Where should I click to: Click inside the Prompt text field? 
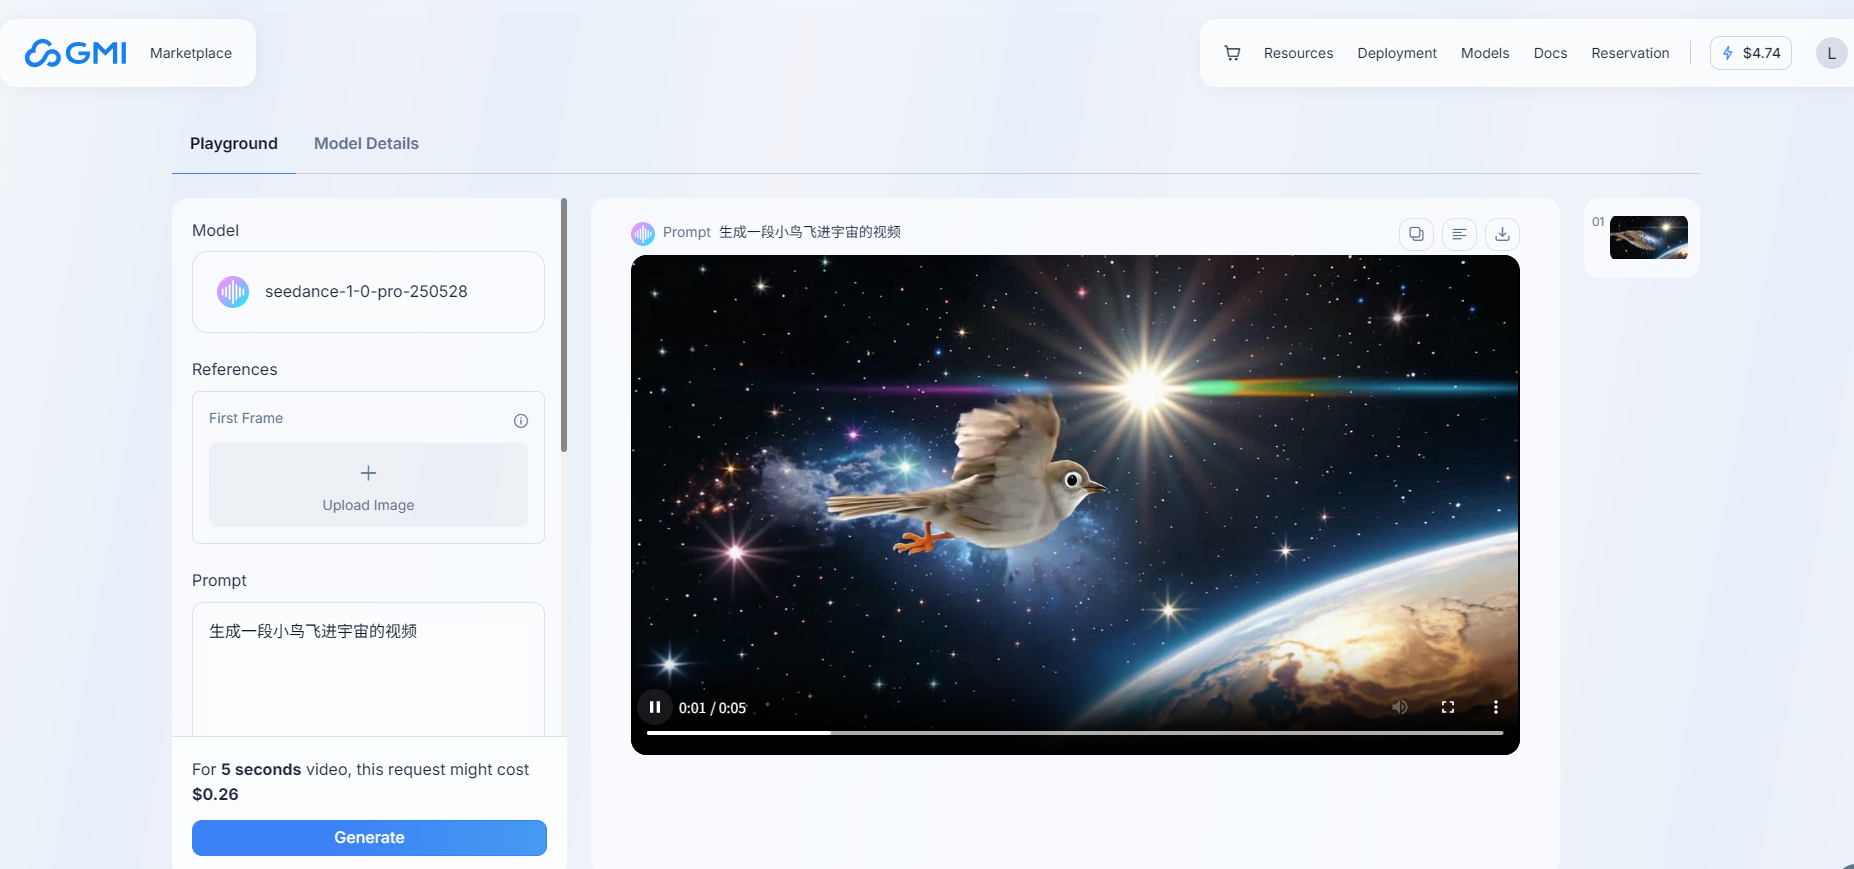(368, 669)
